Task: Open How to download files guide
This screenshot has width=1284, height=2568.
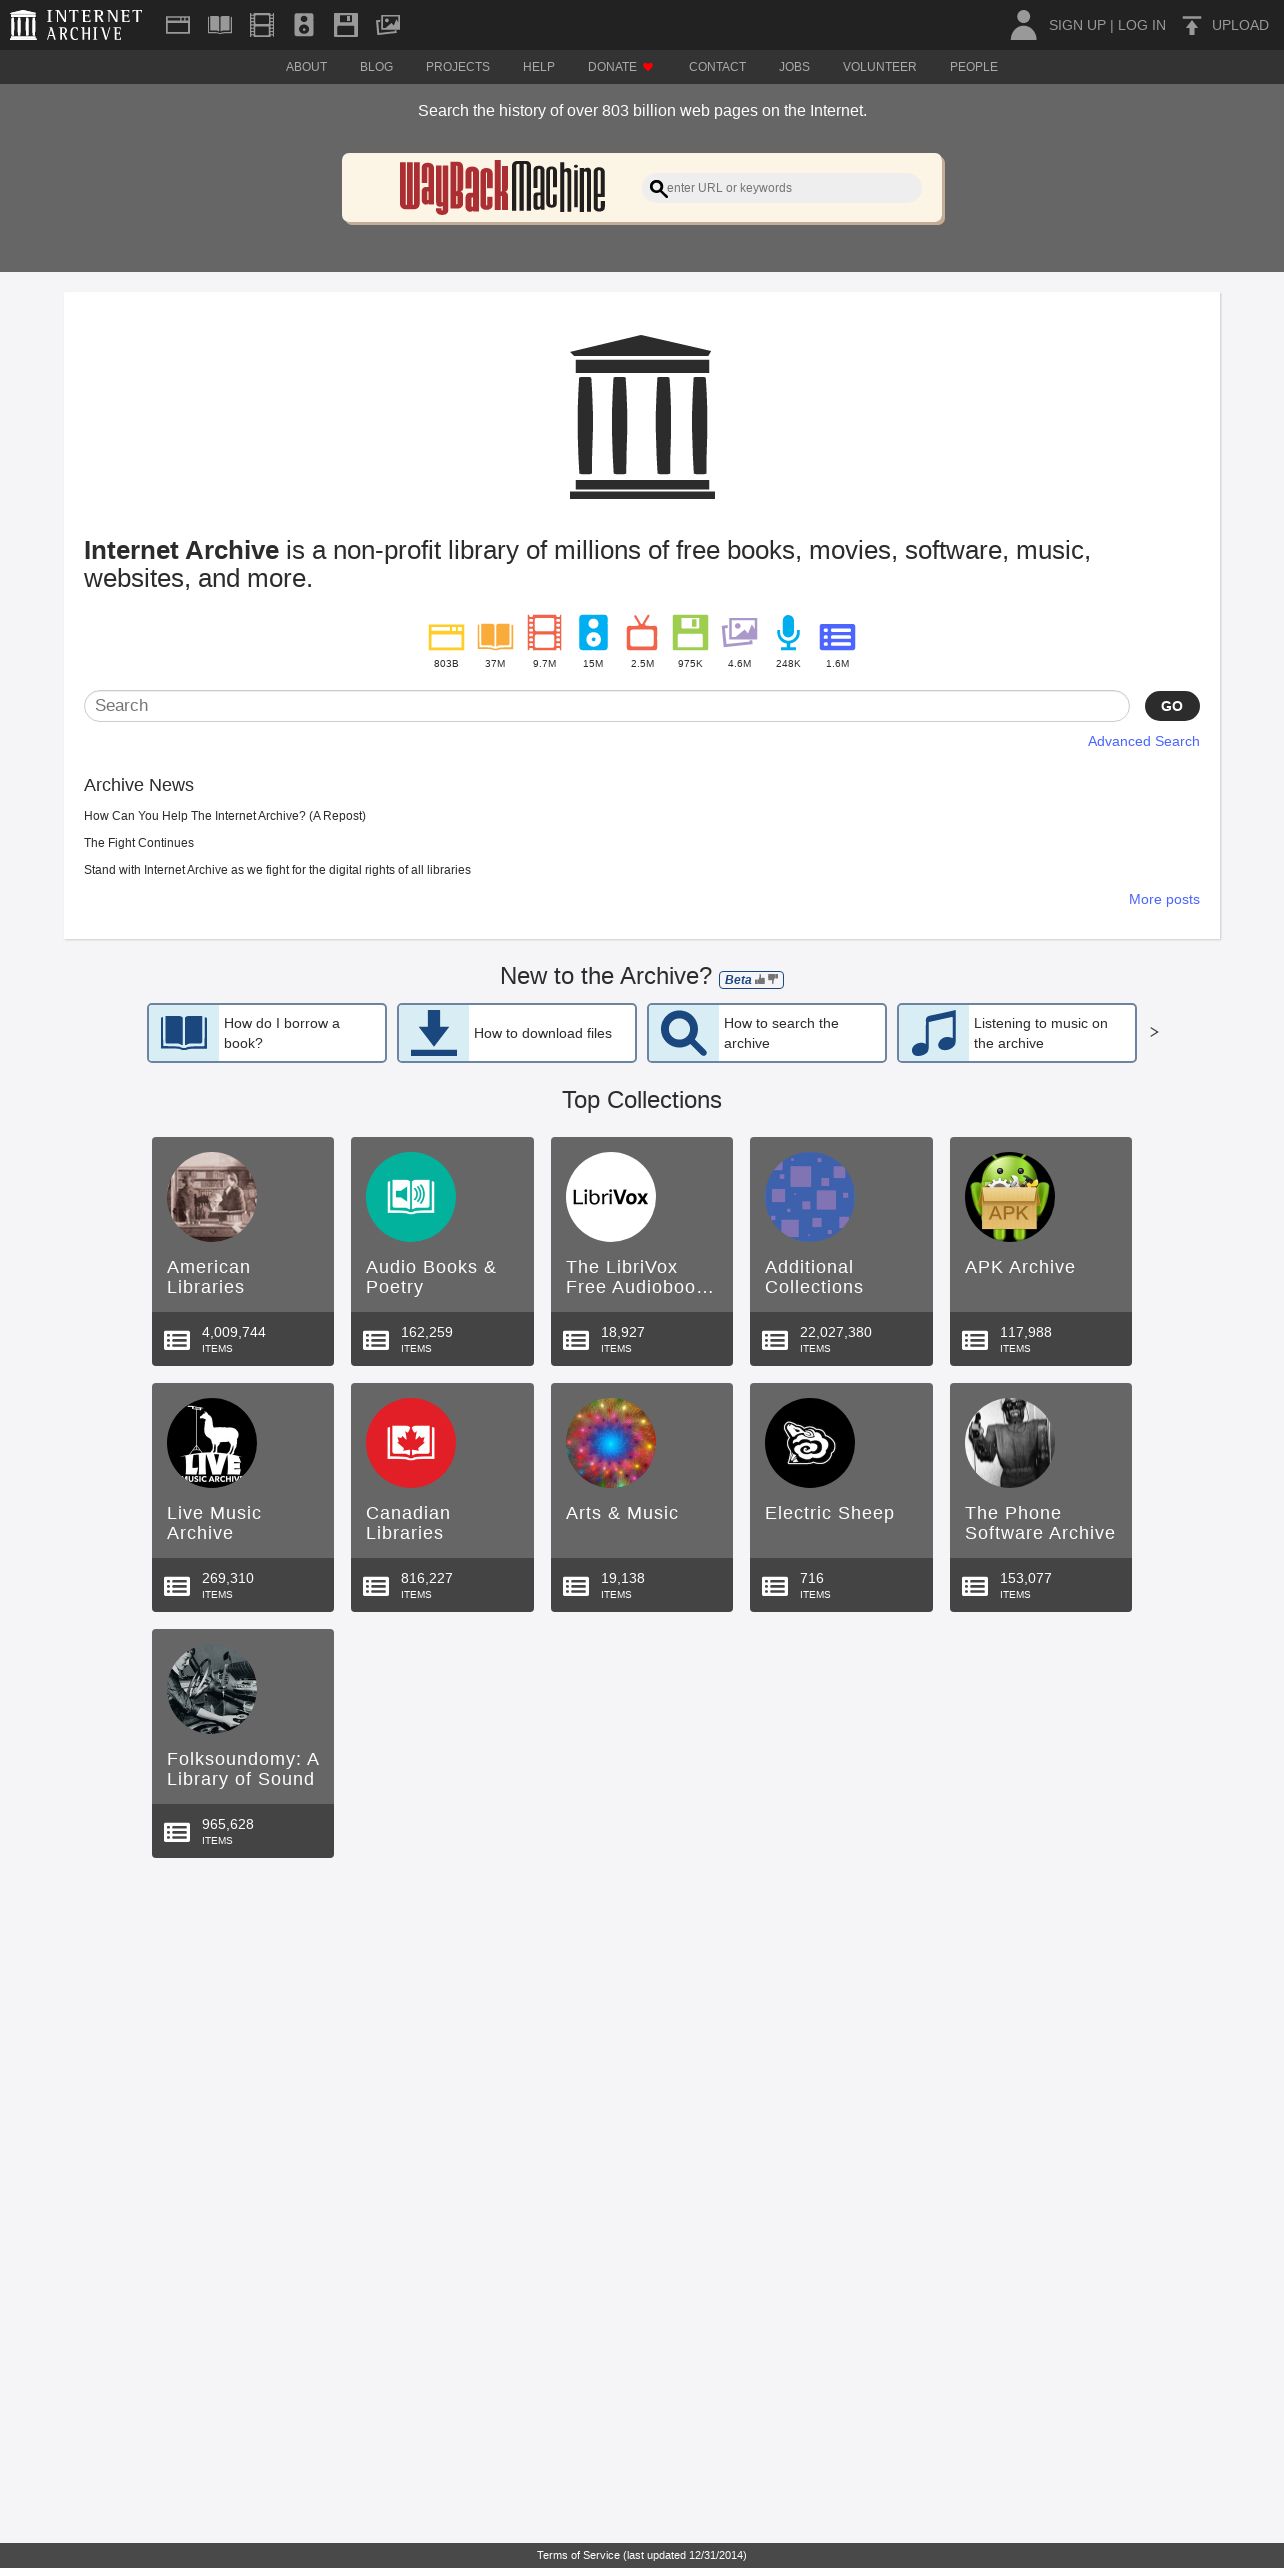Action: tap(517, 1033)
